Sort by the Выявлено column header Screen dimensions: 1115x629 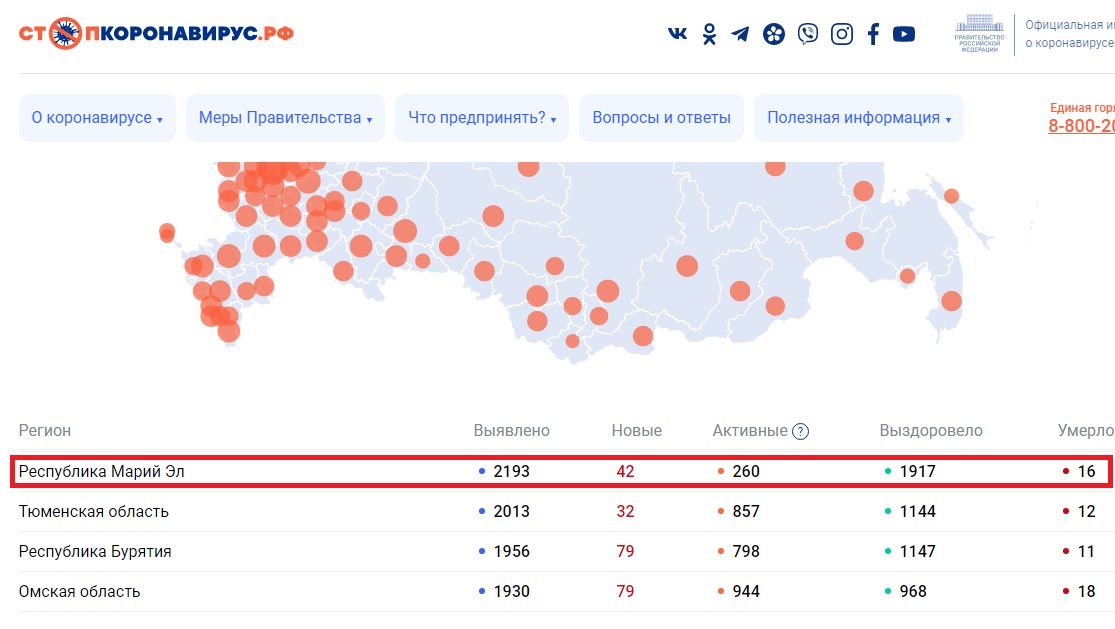pos(511,431)
